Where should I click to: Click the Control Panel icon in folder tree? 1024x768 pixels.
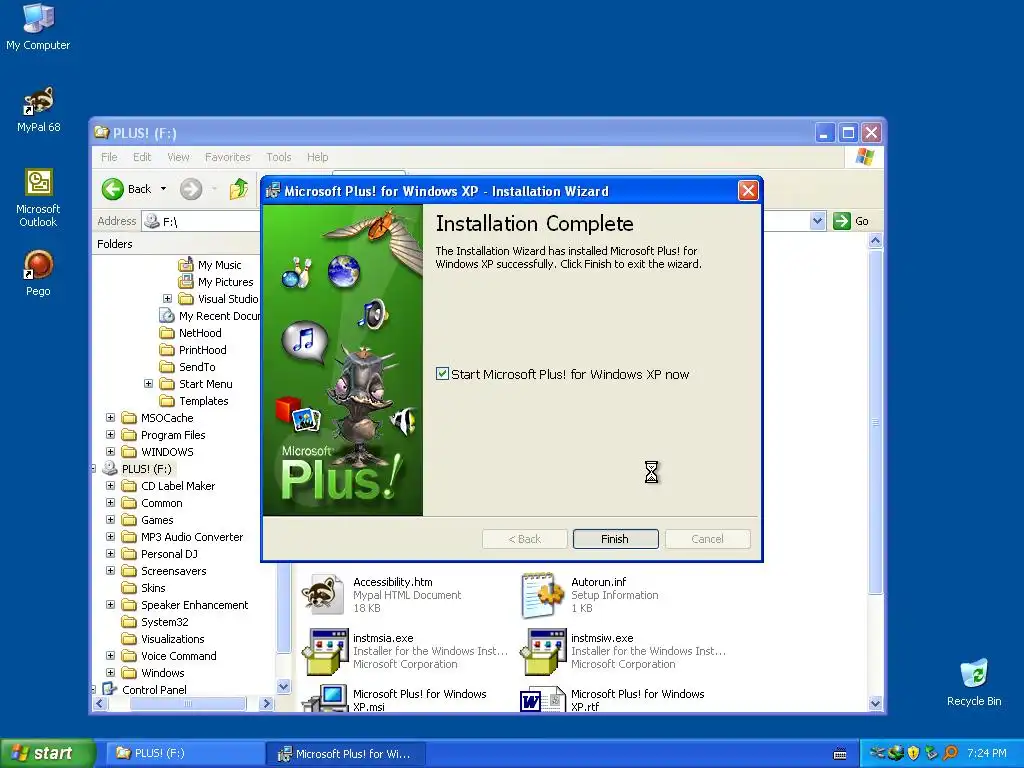tap(110, 689)
